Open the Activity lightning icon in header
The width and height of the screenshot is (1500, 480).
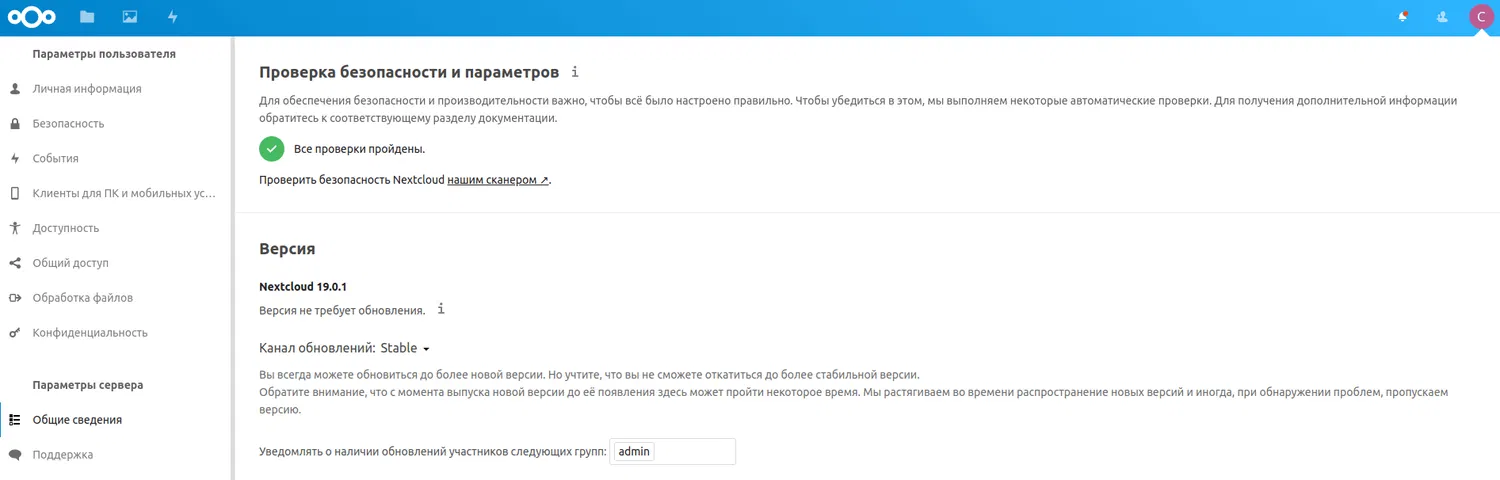click(173, 17)
